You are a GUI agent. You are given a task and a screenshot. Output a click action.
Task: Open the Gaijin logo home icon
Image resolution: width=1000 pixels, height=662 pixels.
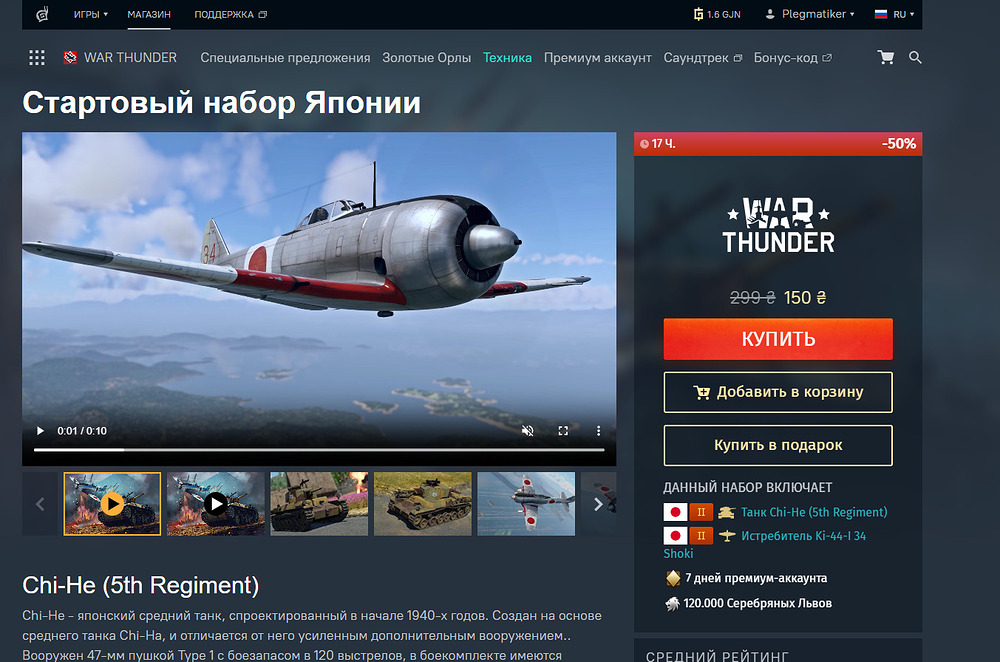pyautogui.click(x=42, y=14)
